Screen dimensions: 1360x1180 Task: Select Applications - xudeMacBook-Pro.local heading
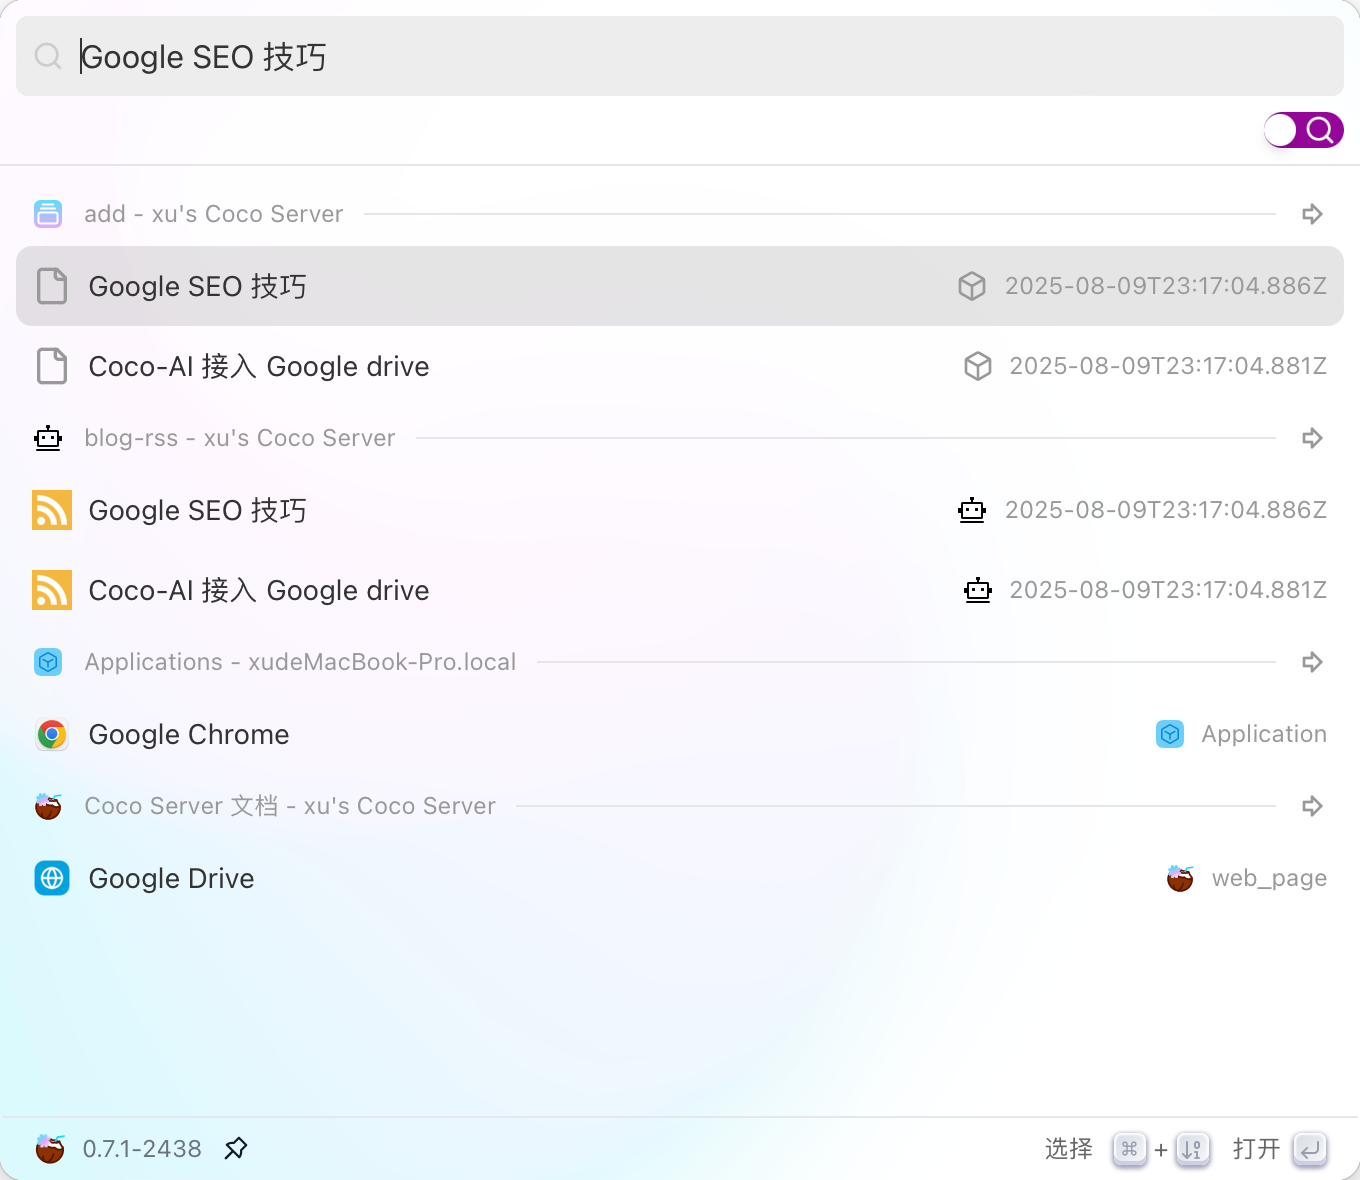click(x=300, y=662)
